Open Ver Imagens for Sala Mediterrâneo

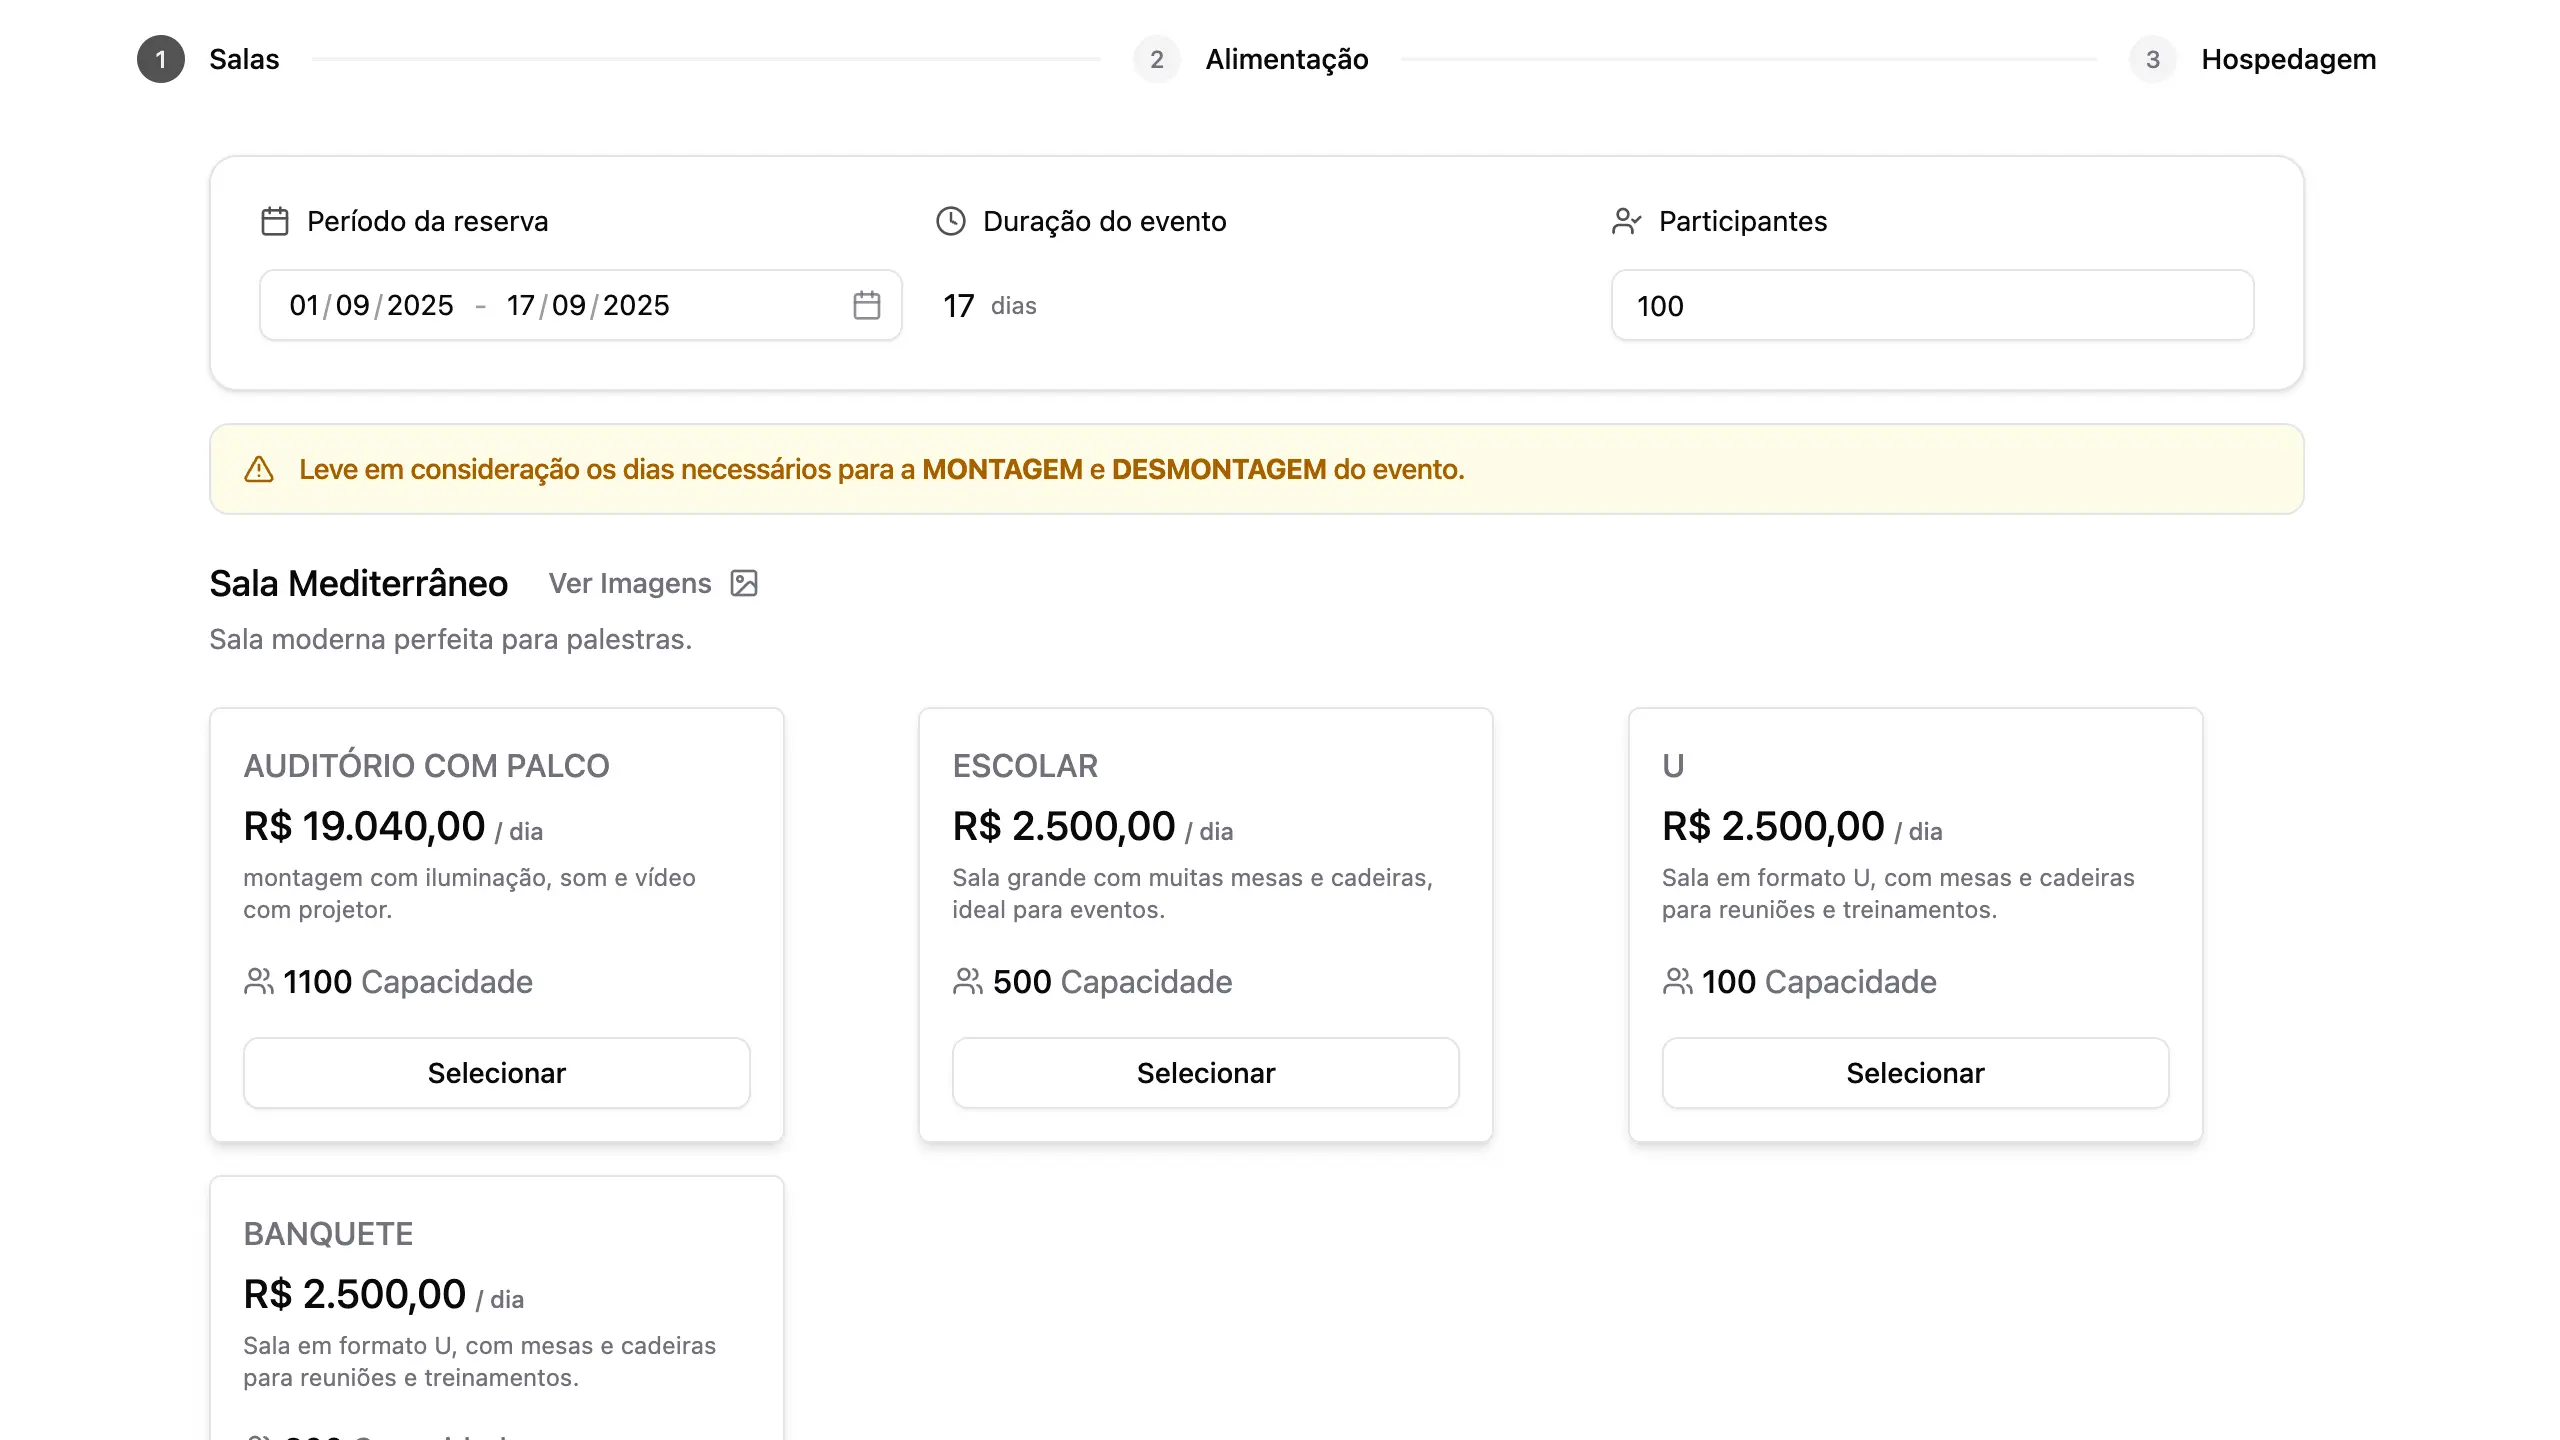pyautogui.click(x=630, y=583)
